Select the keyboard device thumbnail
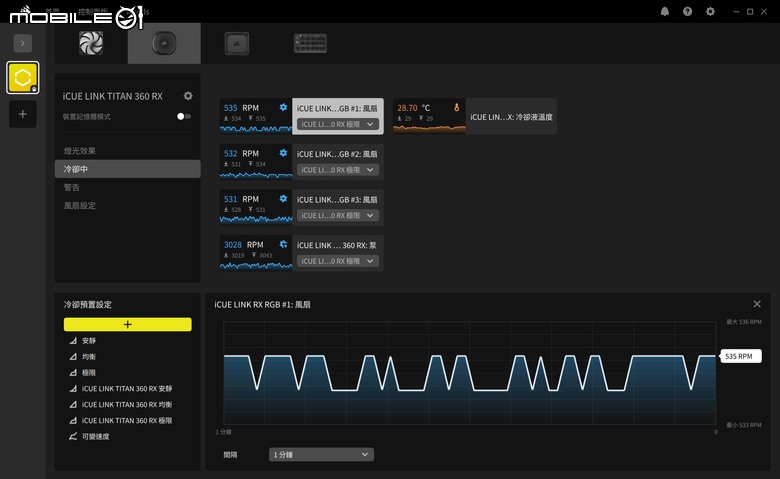Screen dimensions: 780x479 [x=310, y=43]
